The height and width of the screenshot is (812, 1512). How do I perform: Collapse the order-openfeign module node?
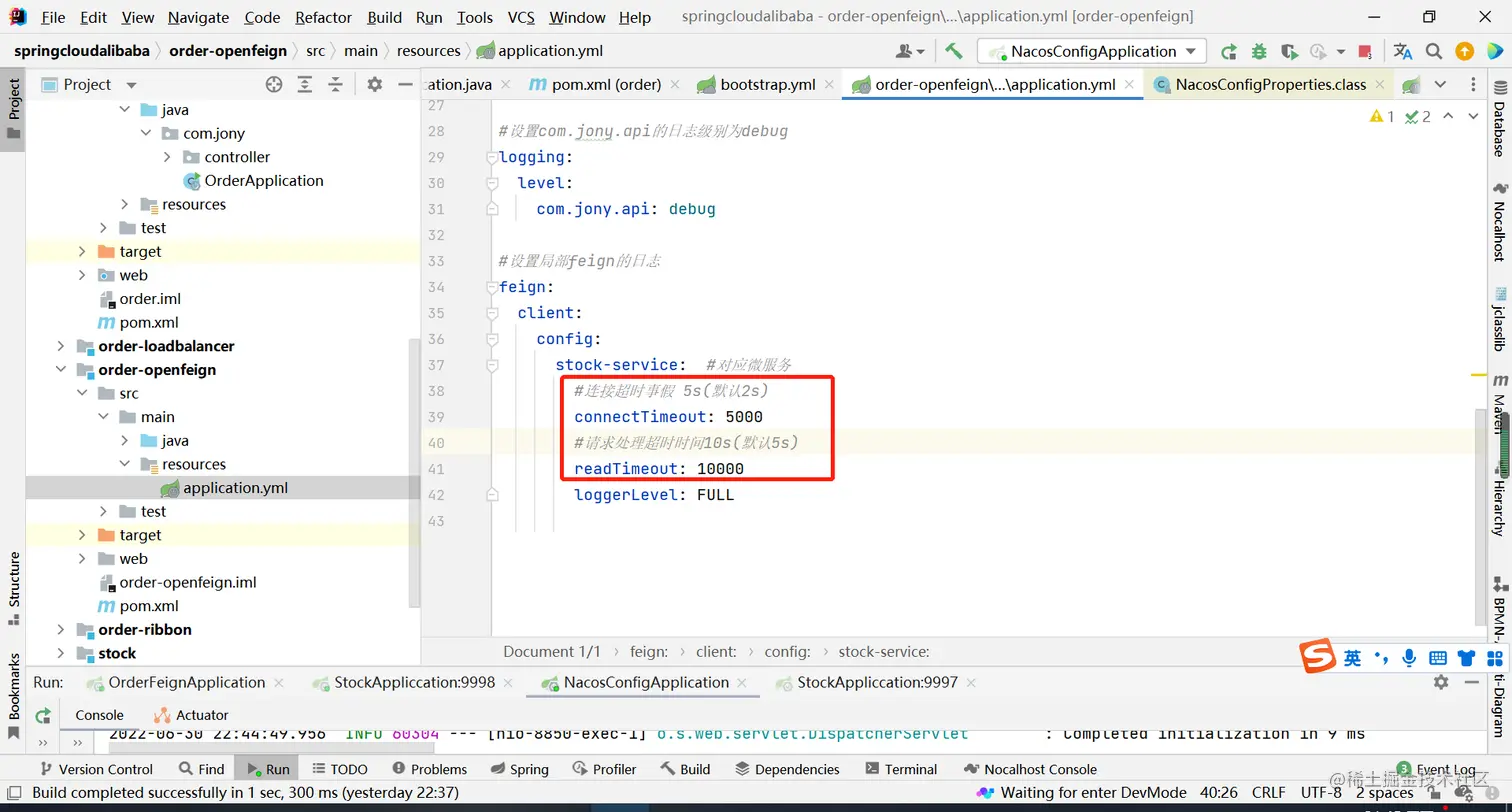[61, 370]
